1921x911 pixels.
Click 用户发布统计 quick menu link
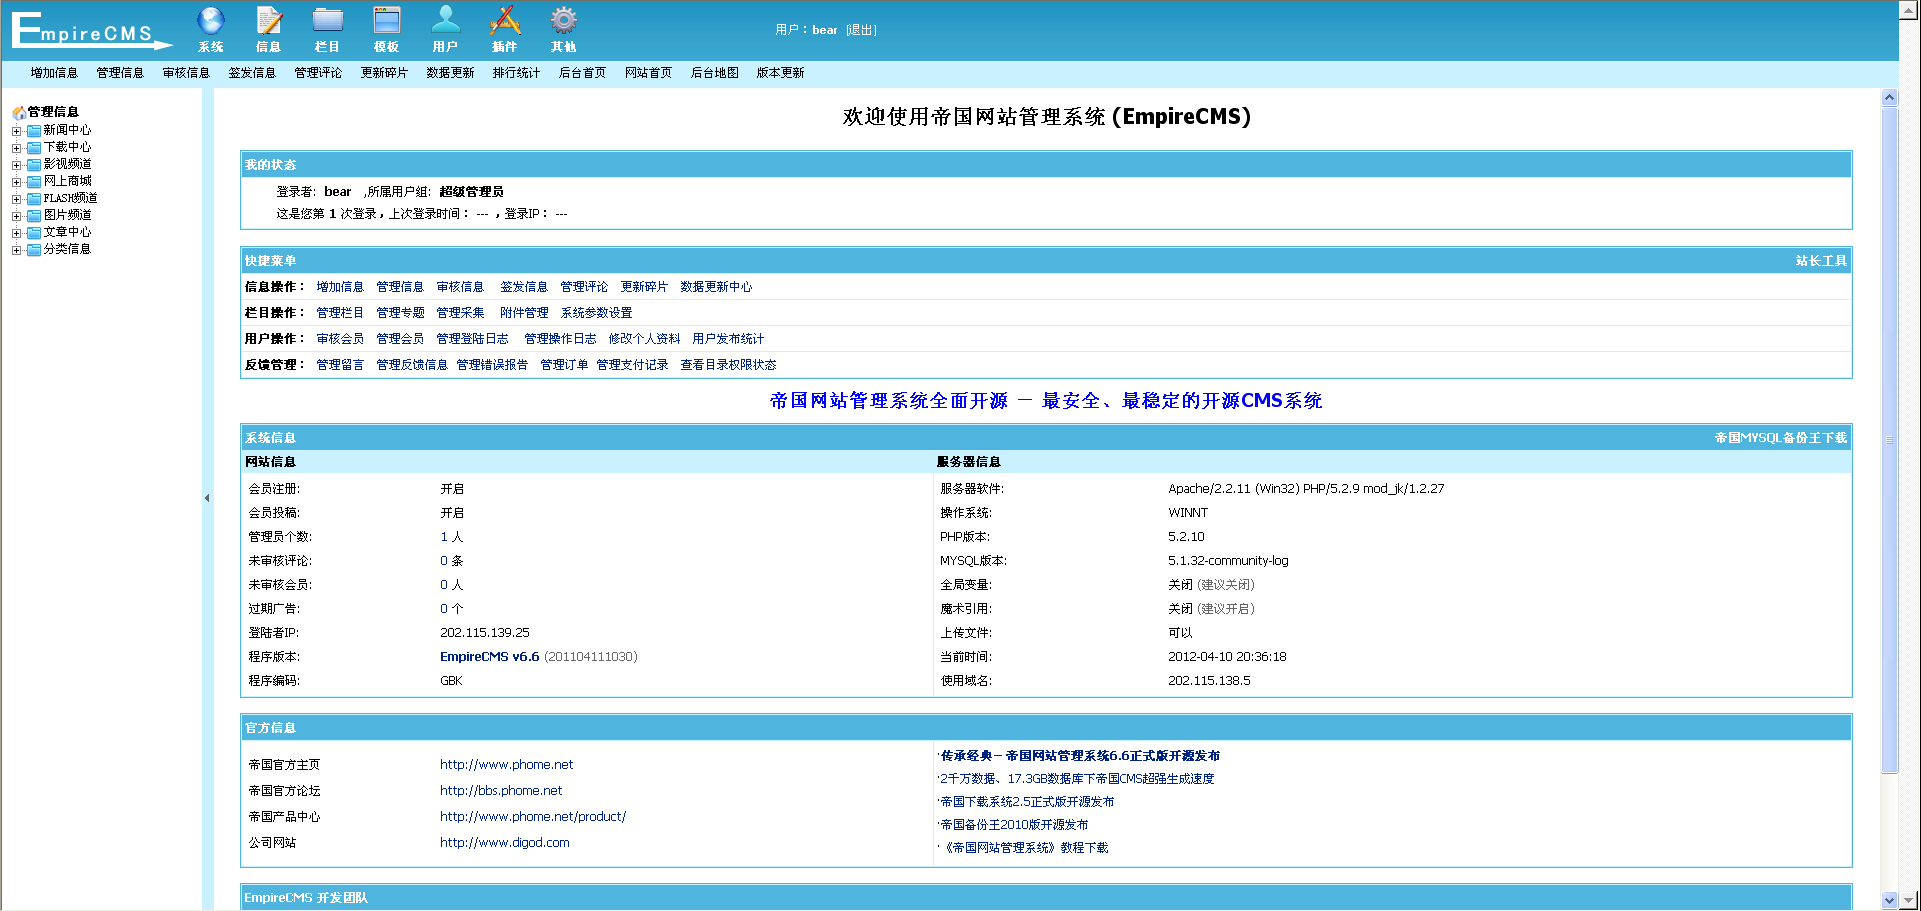pyautogui.click(x=728, y=339)
